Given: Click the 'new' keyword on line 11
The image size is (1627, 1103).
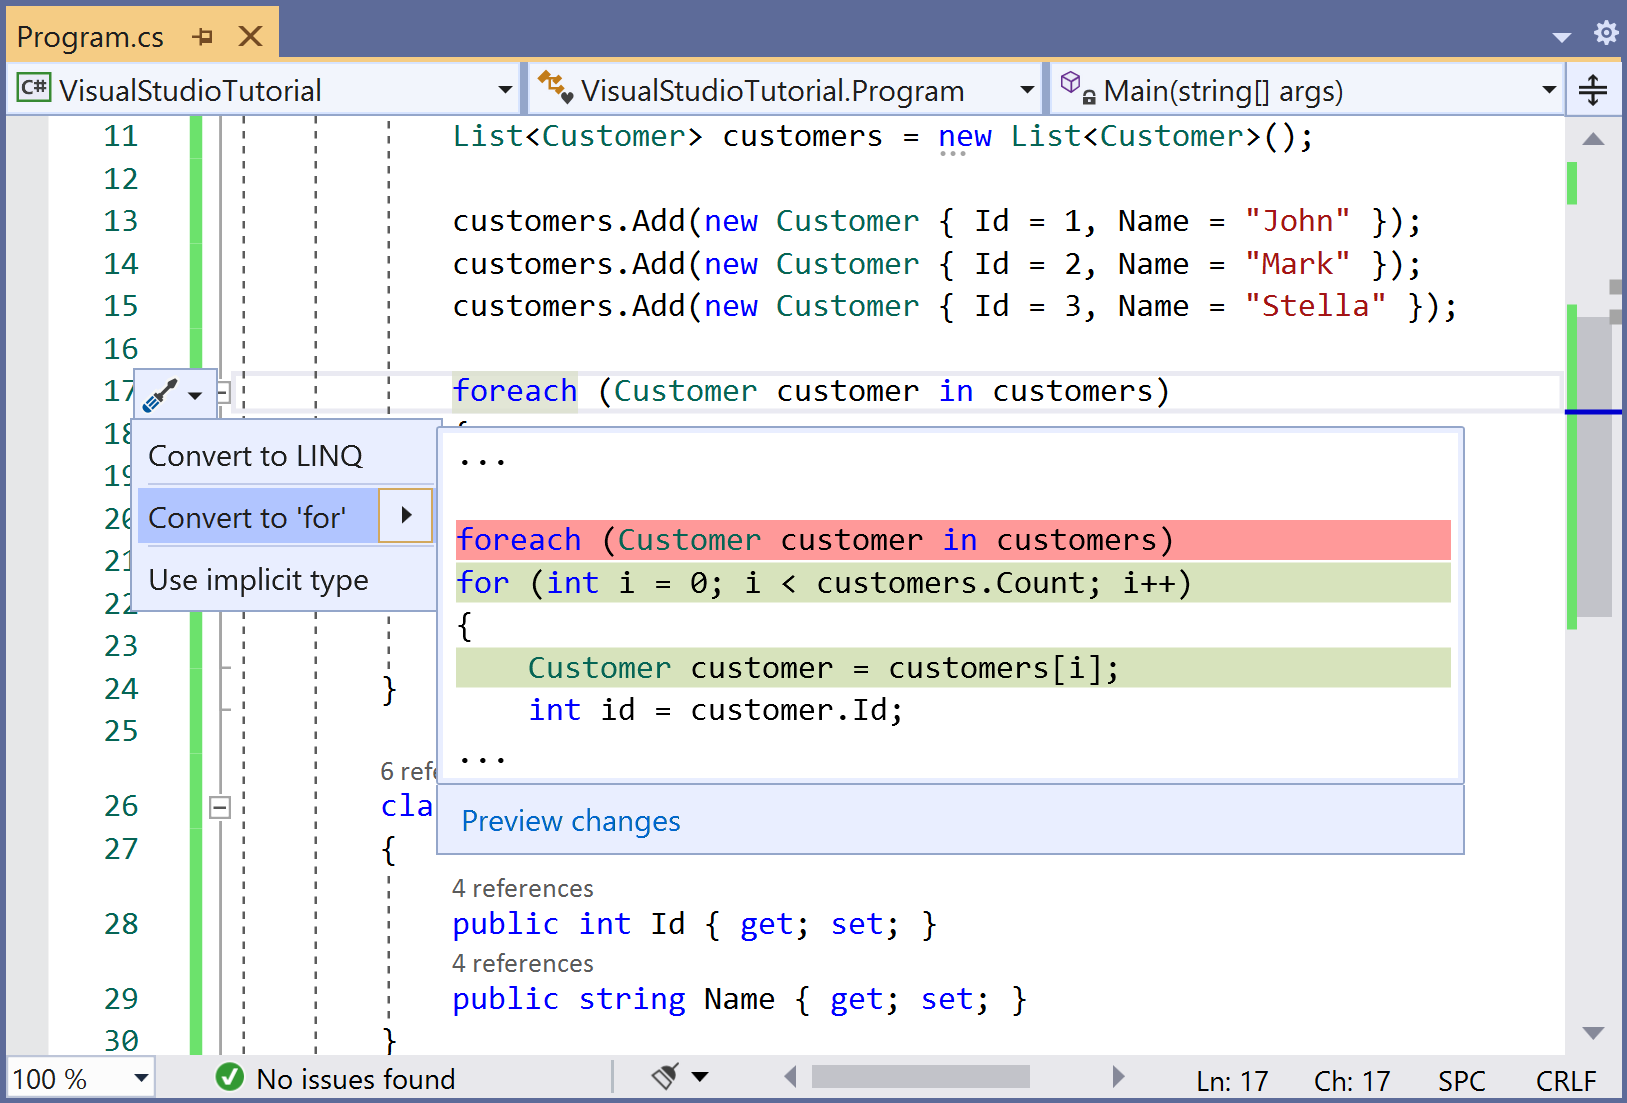Looking at the screenshot, I should [x=965, y=136].
